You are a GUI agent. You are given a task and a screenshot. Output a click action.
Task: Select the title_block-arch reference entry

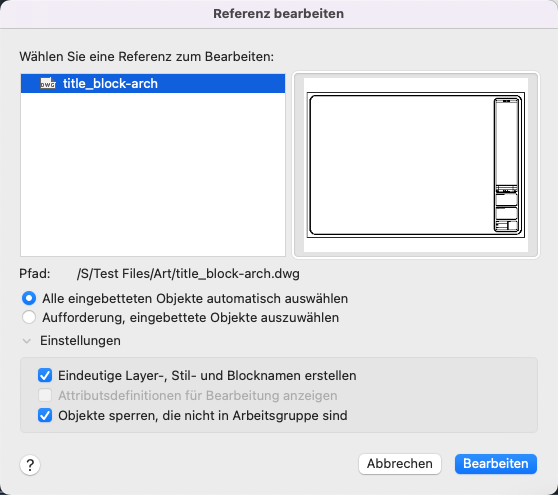pyautogui.click(x=153, y=83)
